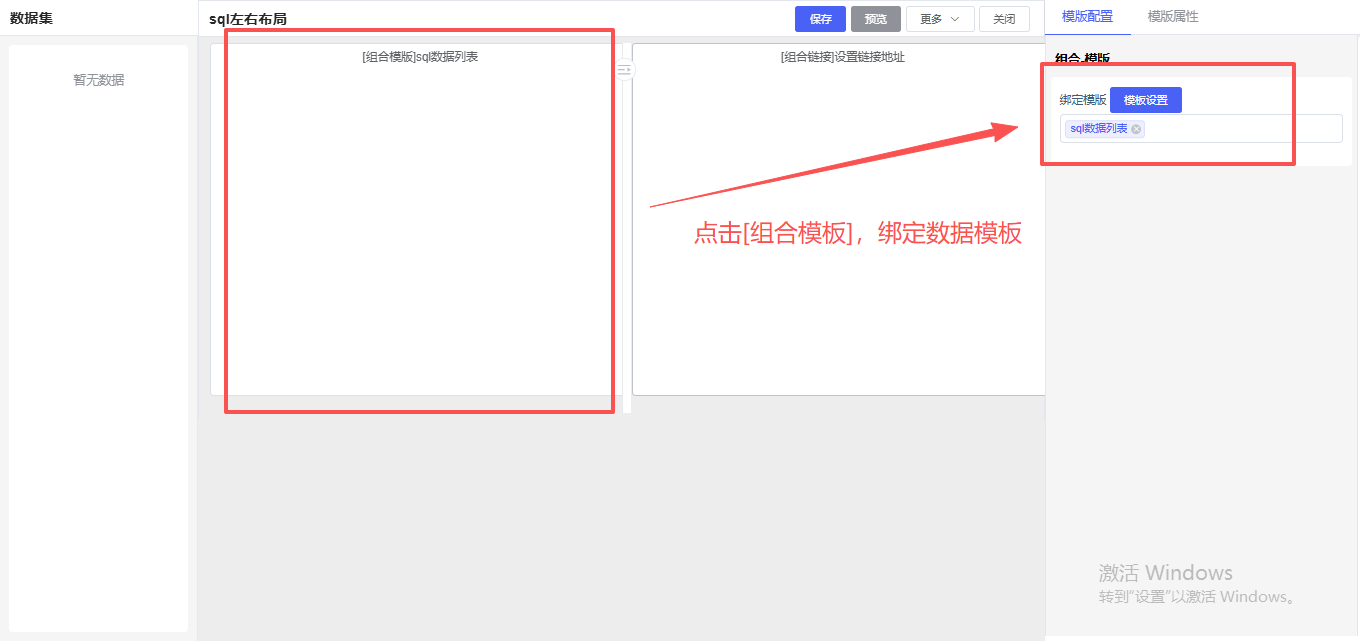1360x641 pixels.
Task: Click the 组合-模版 section heading
Action: coord(1082,59)
